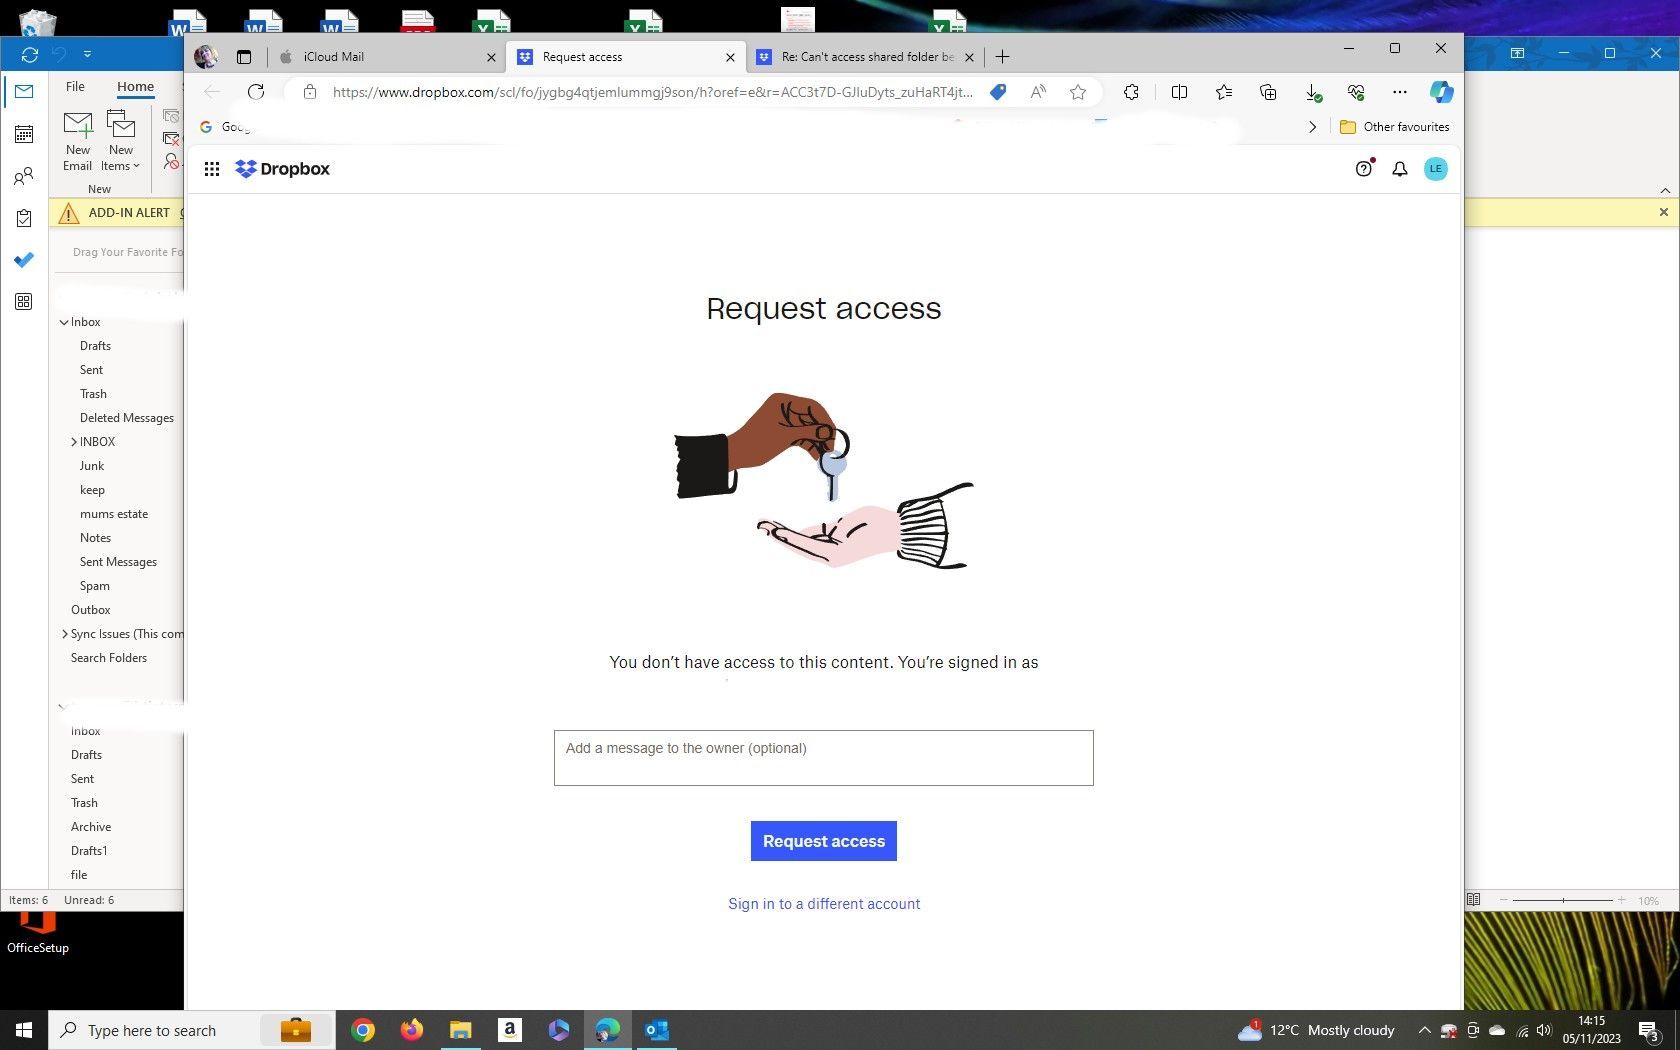1680x1050 pixels.
Task: Create a New Email in Outlook
Action: 77,141
